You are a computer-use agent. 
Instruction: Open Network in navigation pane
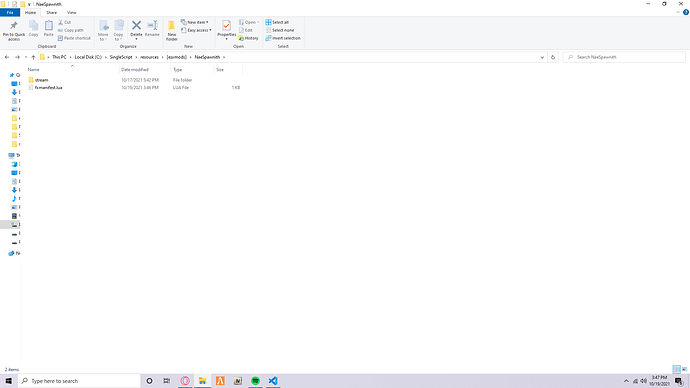15,253
